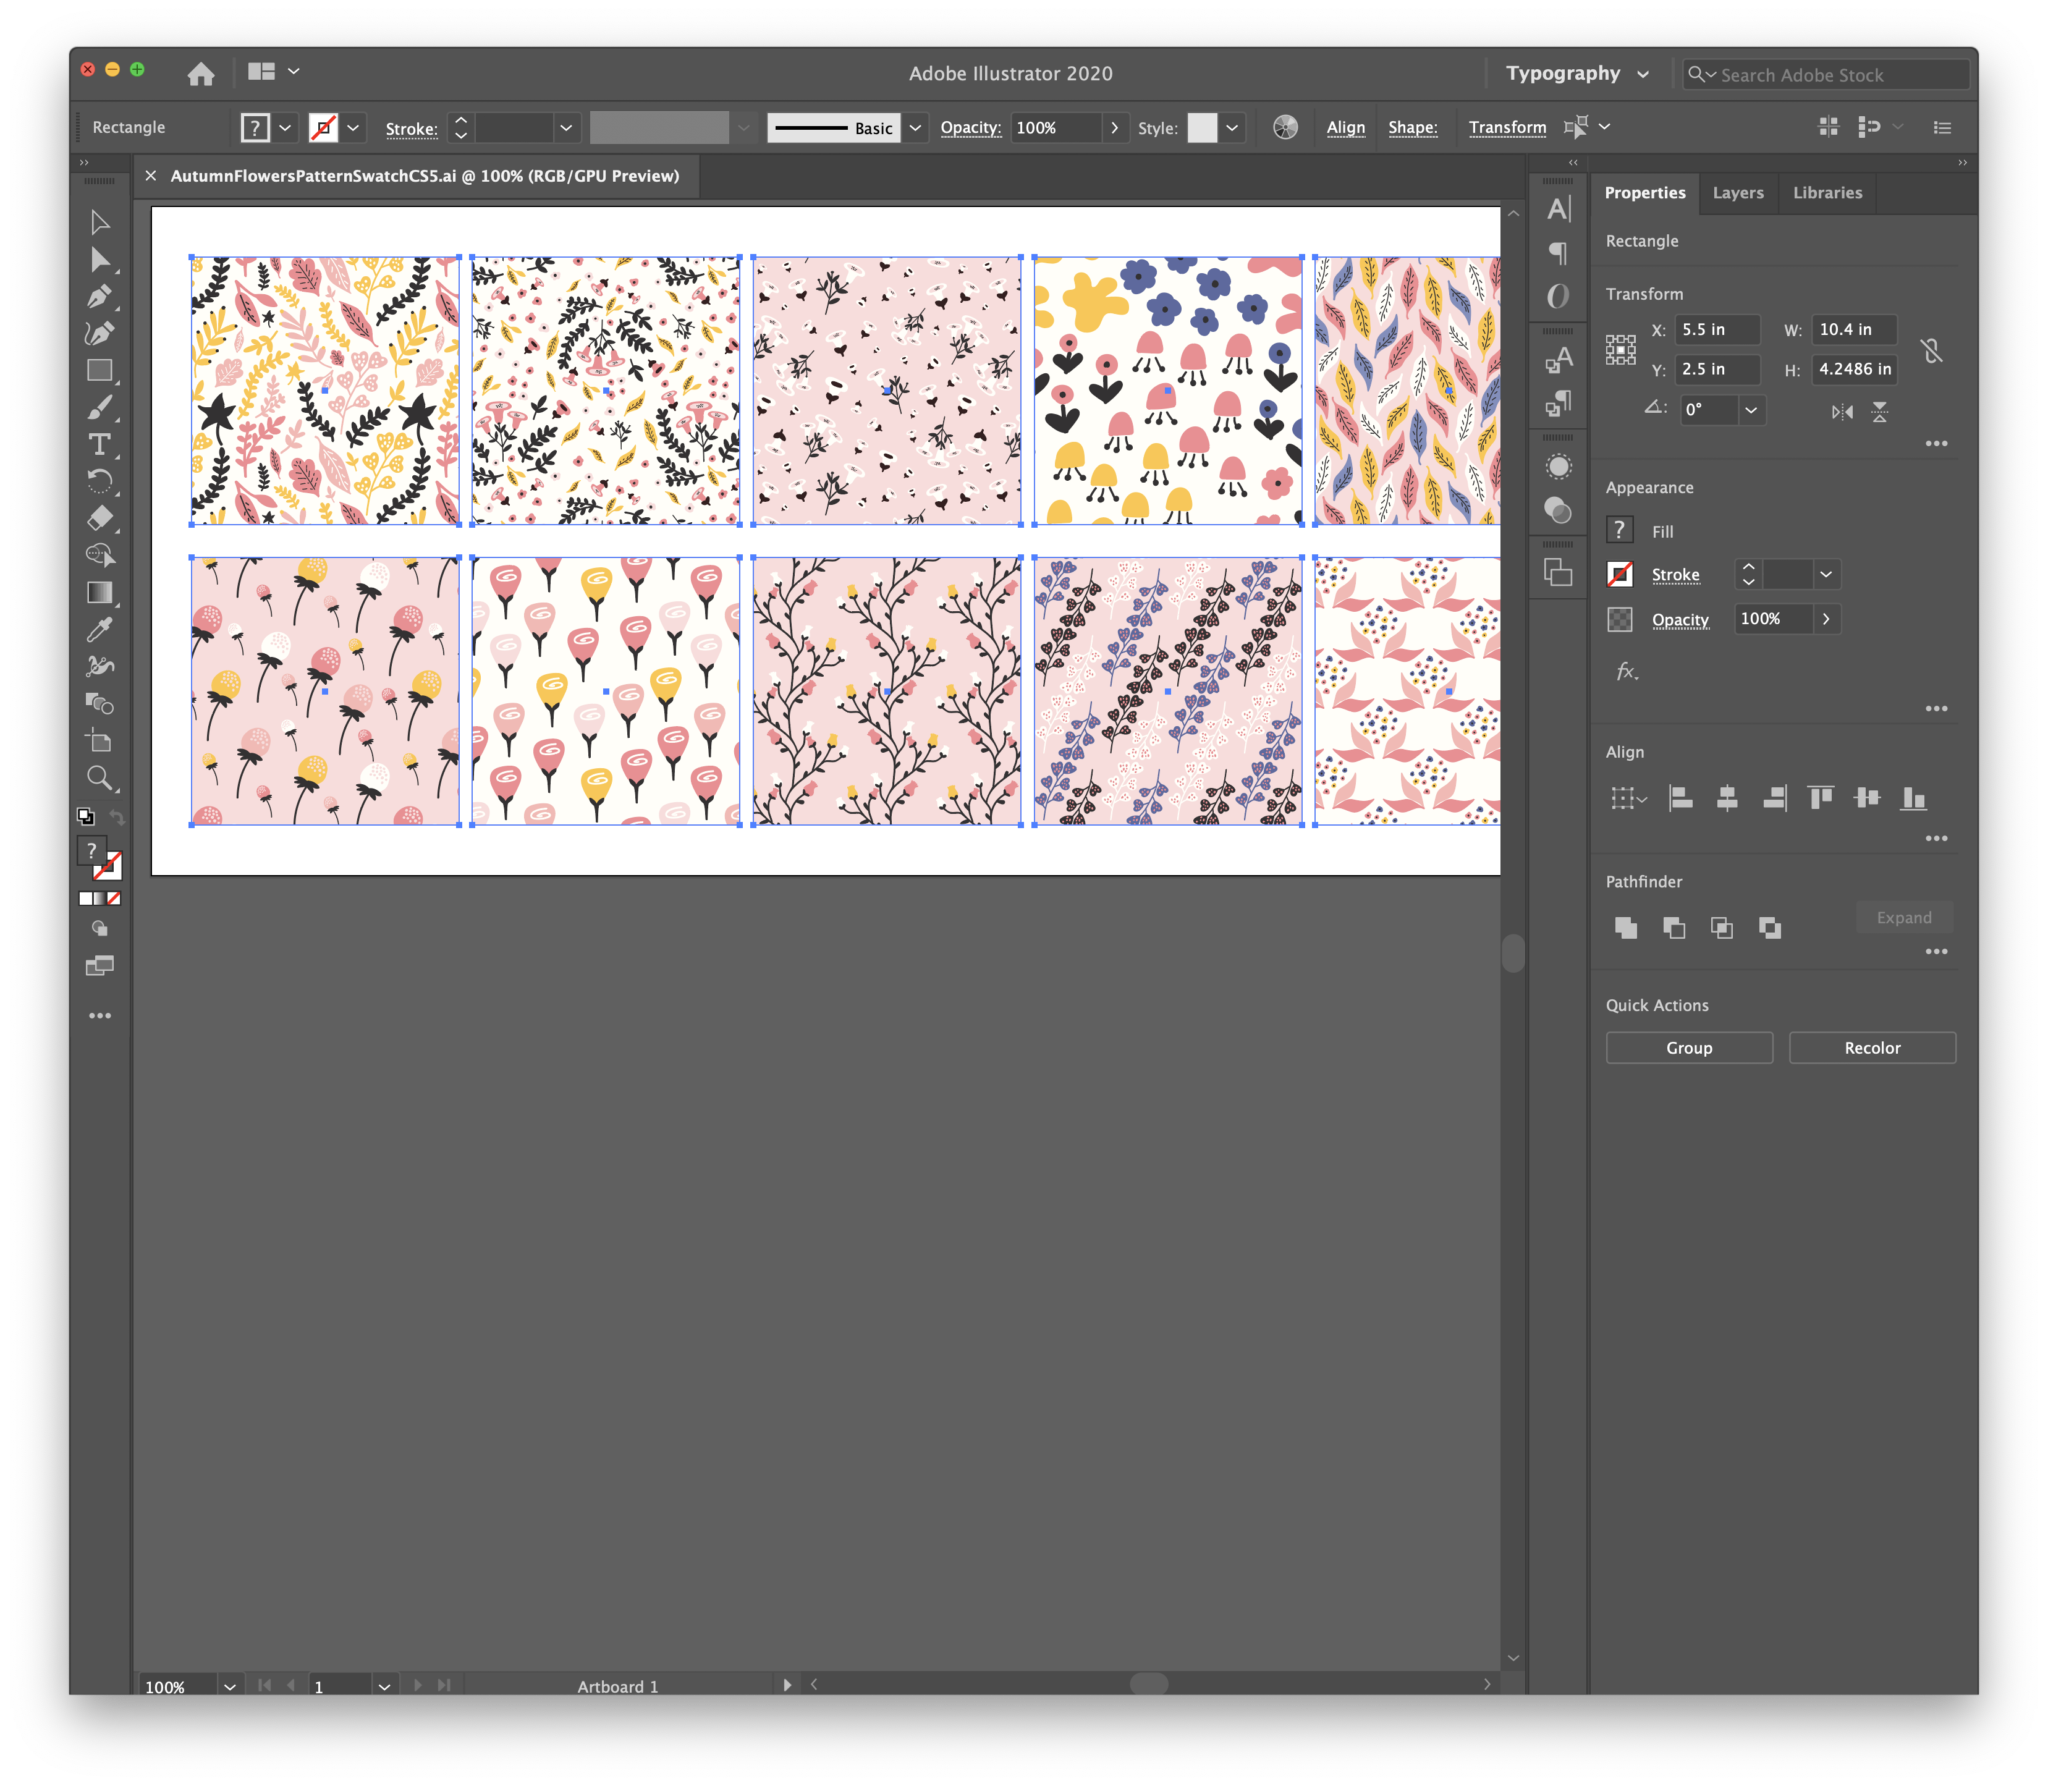This screenshot has height=1786, width=2048.
Task: Click the Fill swatch in Appearance
Action: coord(1619,529)
